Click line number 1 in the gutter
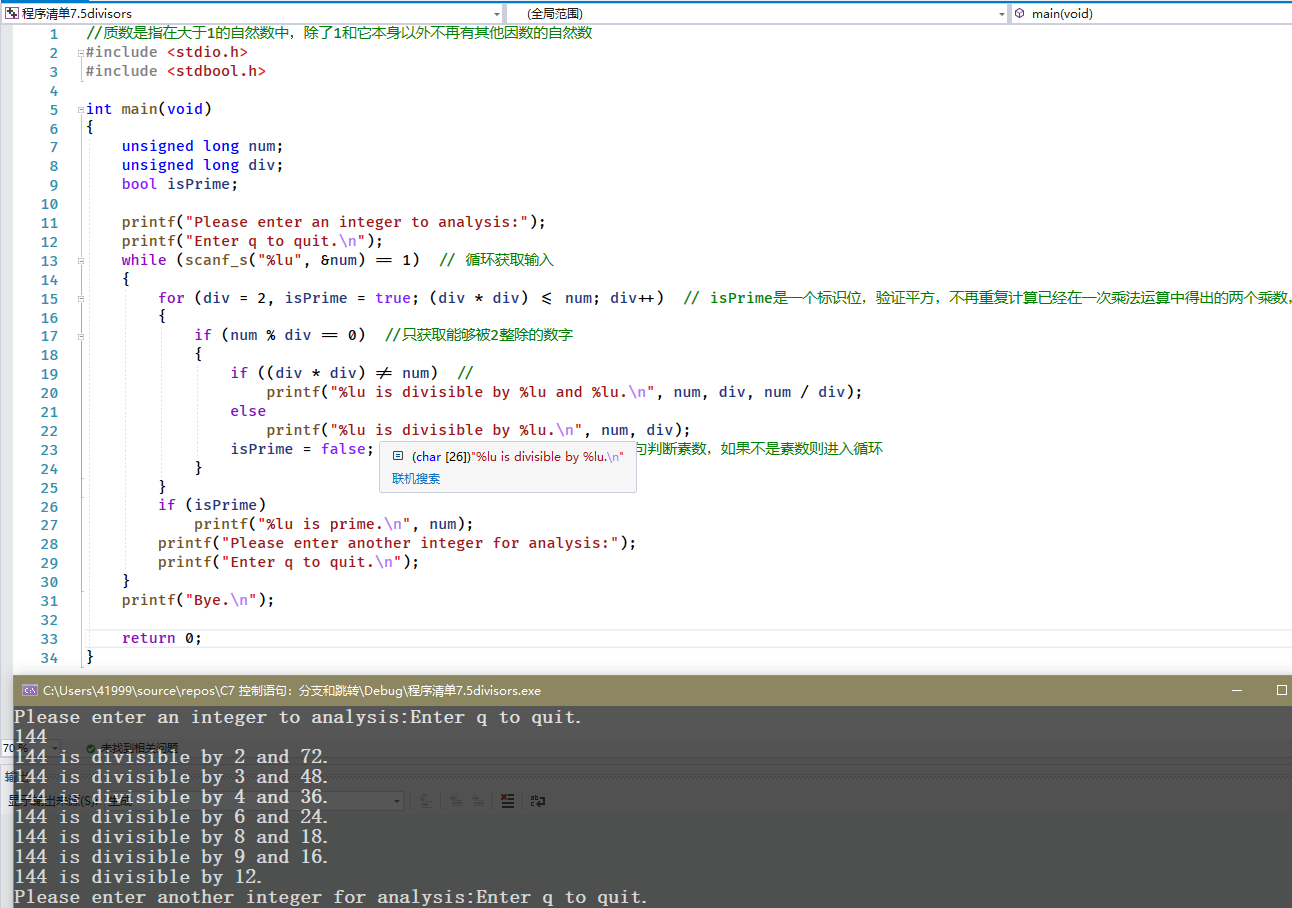The height and width of the screenshot is (908, 1292). click(x=54, y=33)
